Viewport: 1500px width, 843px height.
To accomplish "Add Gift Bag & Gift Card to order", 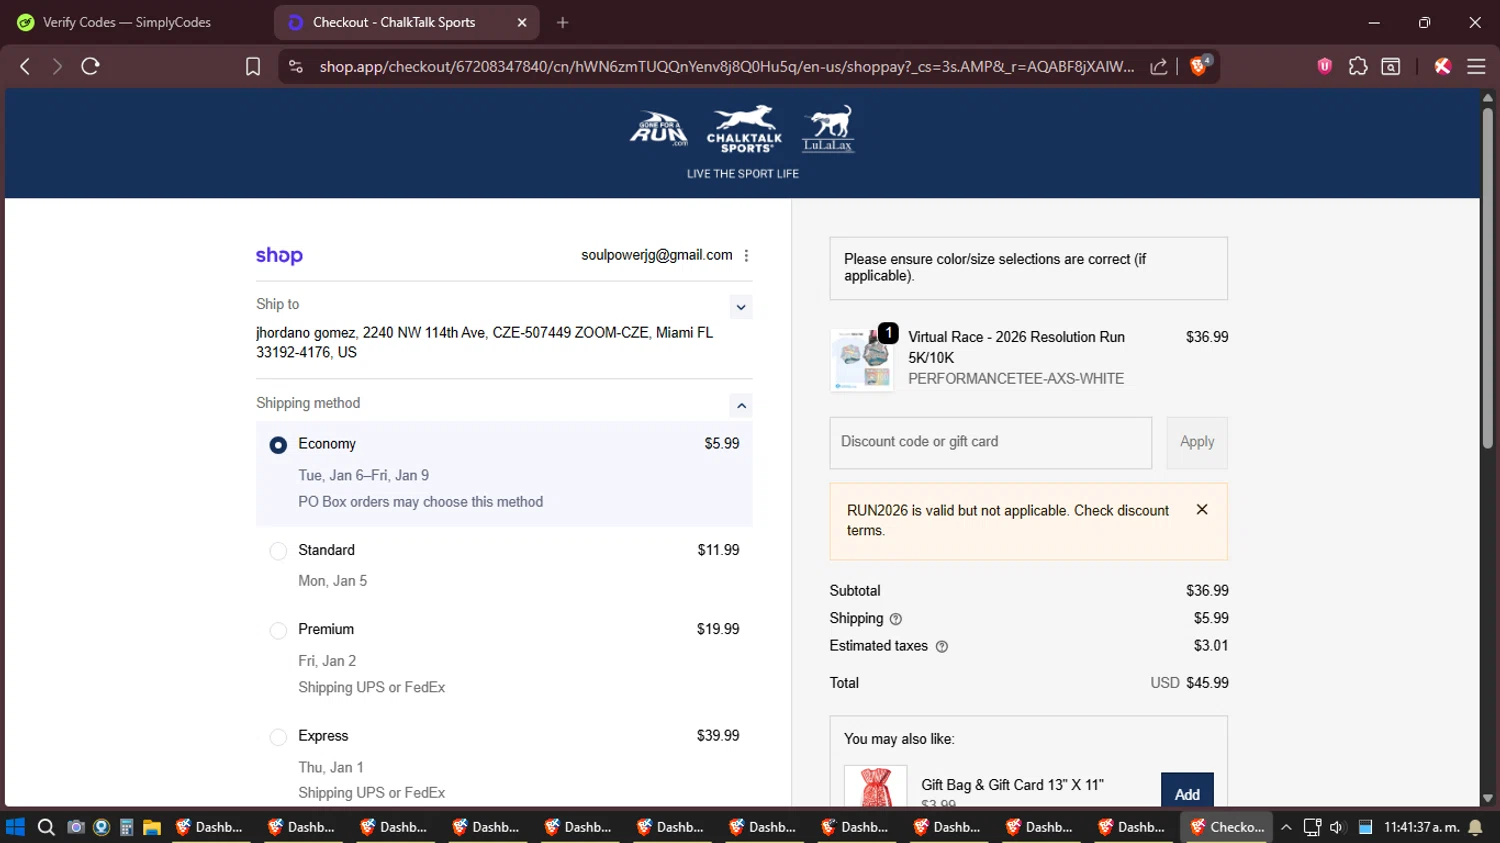I will coord(1187,790).
